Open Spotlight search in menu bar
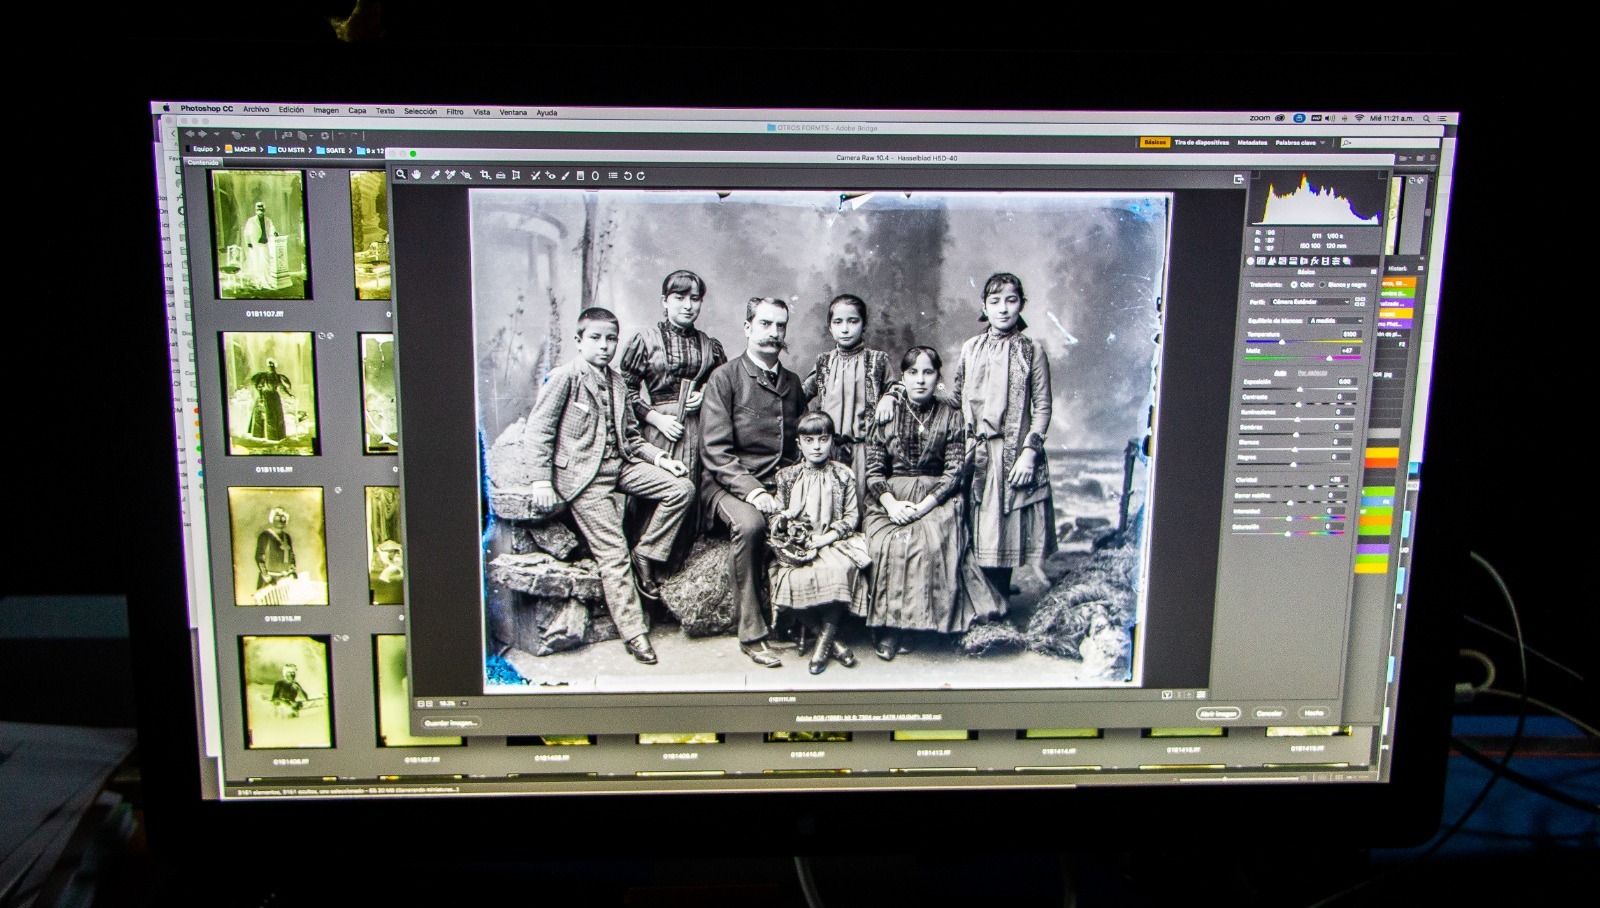This screenshot has height=908, width=1600. tap(1426, 118)
